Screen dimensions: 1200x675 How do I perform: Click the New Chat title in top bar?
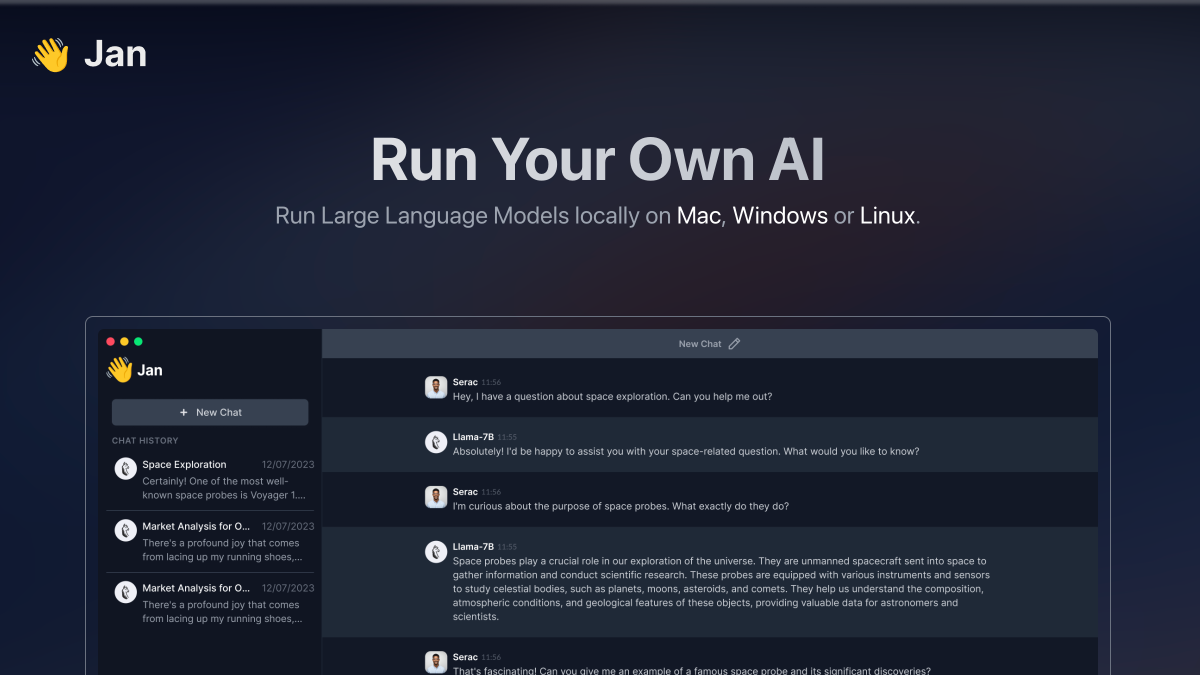(x=699, y=344)
